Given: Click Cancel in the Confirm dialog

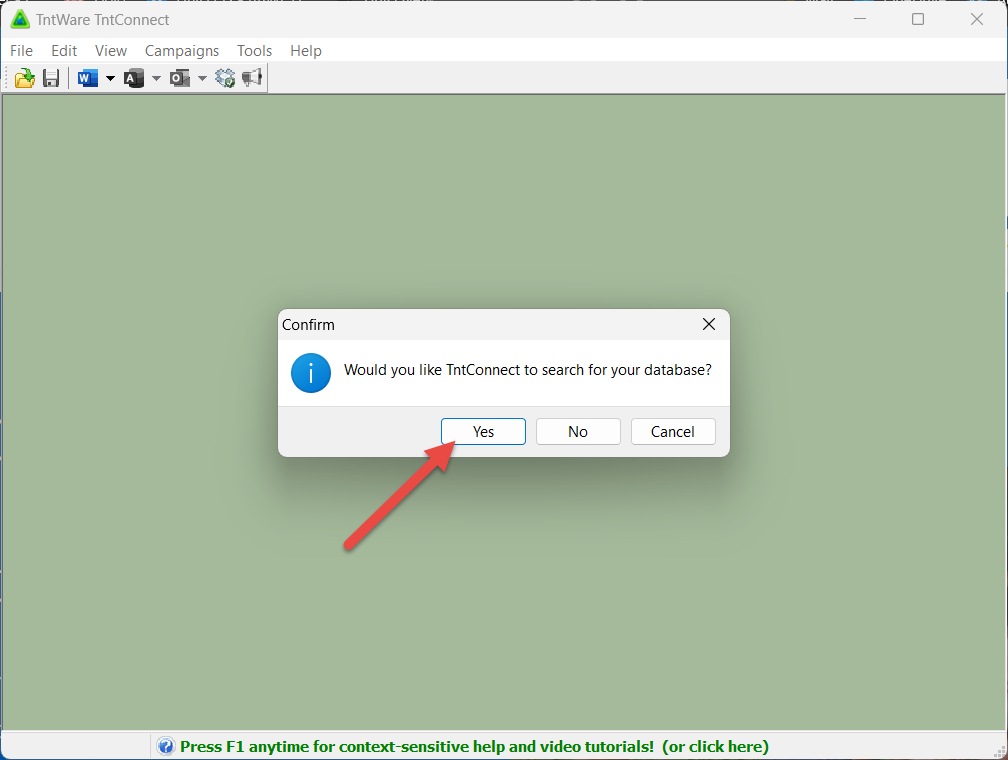Looking at the screenshot, I should point(673,431).
